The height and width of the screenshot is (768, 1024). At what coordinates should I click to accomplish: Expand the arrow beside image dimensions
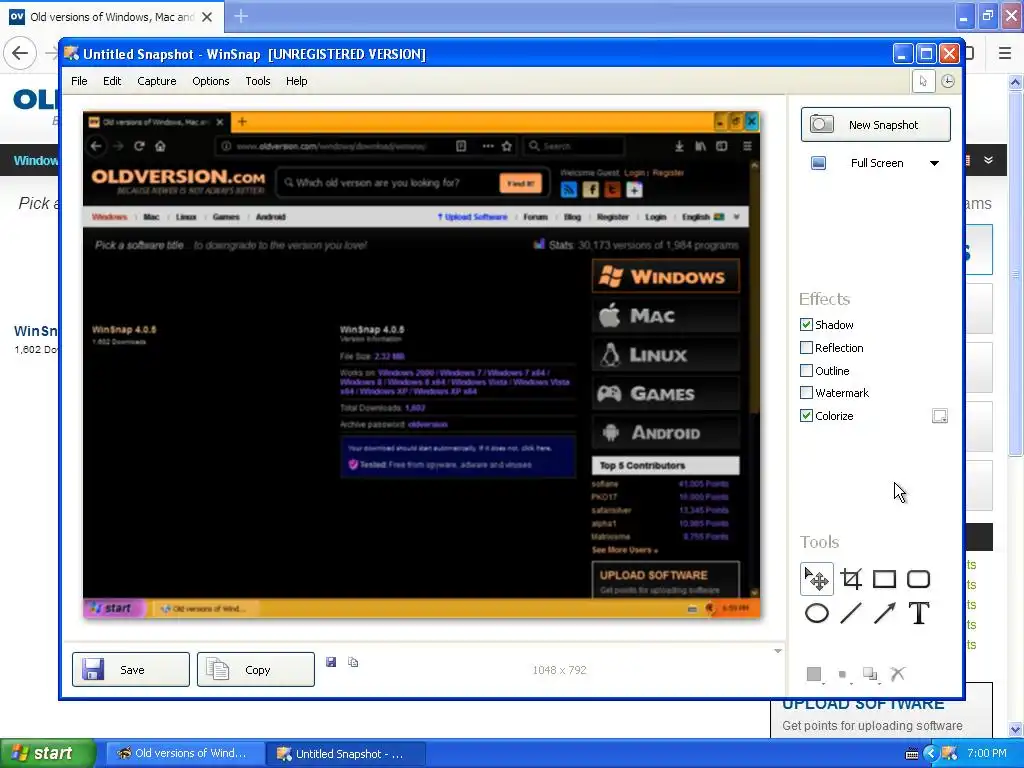coord(777,651)
